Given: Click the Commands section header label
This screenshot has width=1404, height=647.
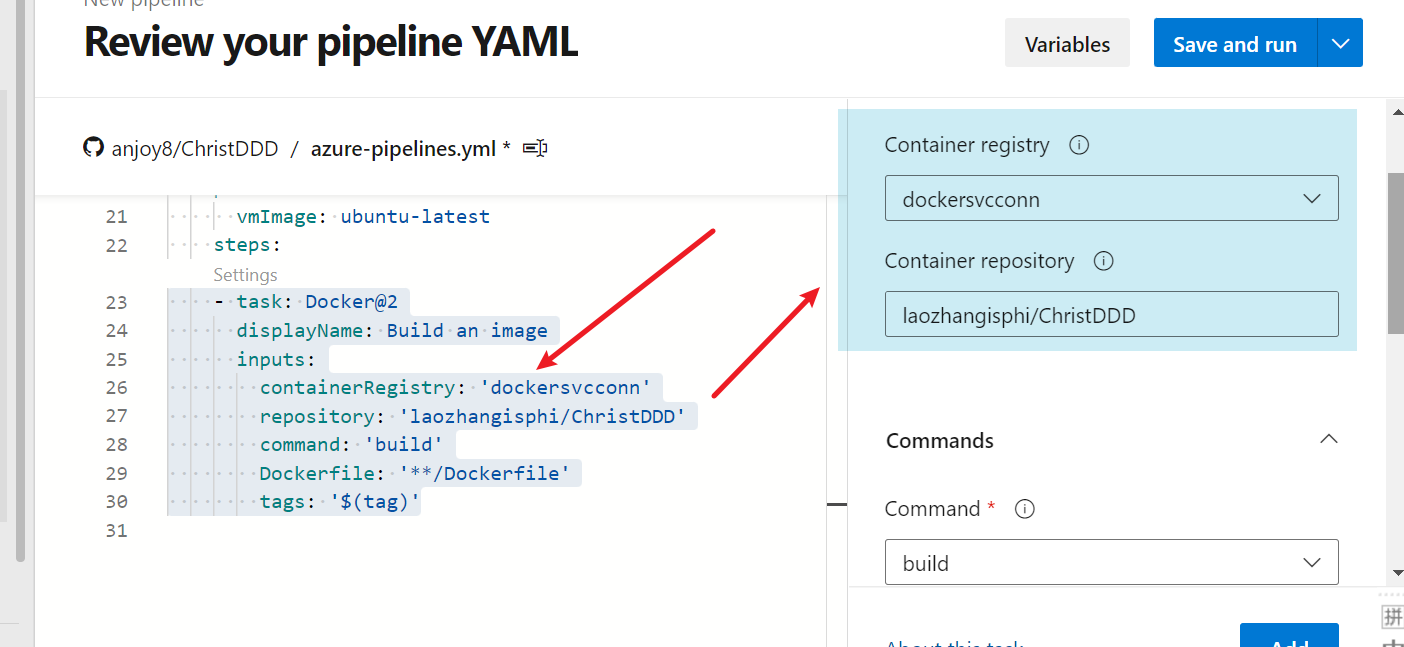Looking at the screenshot, I should [940, 440].
